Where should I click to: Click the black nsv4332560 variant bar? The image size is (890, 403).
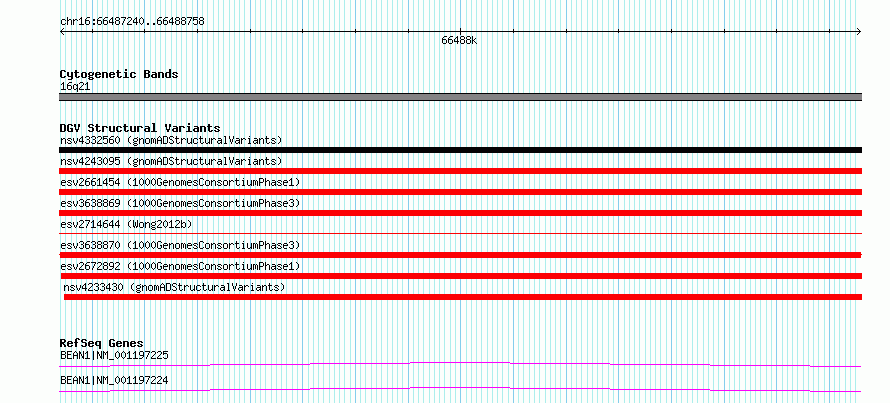tap(460, 150)
